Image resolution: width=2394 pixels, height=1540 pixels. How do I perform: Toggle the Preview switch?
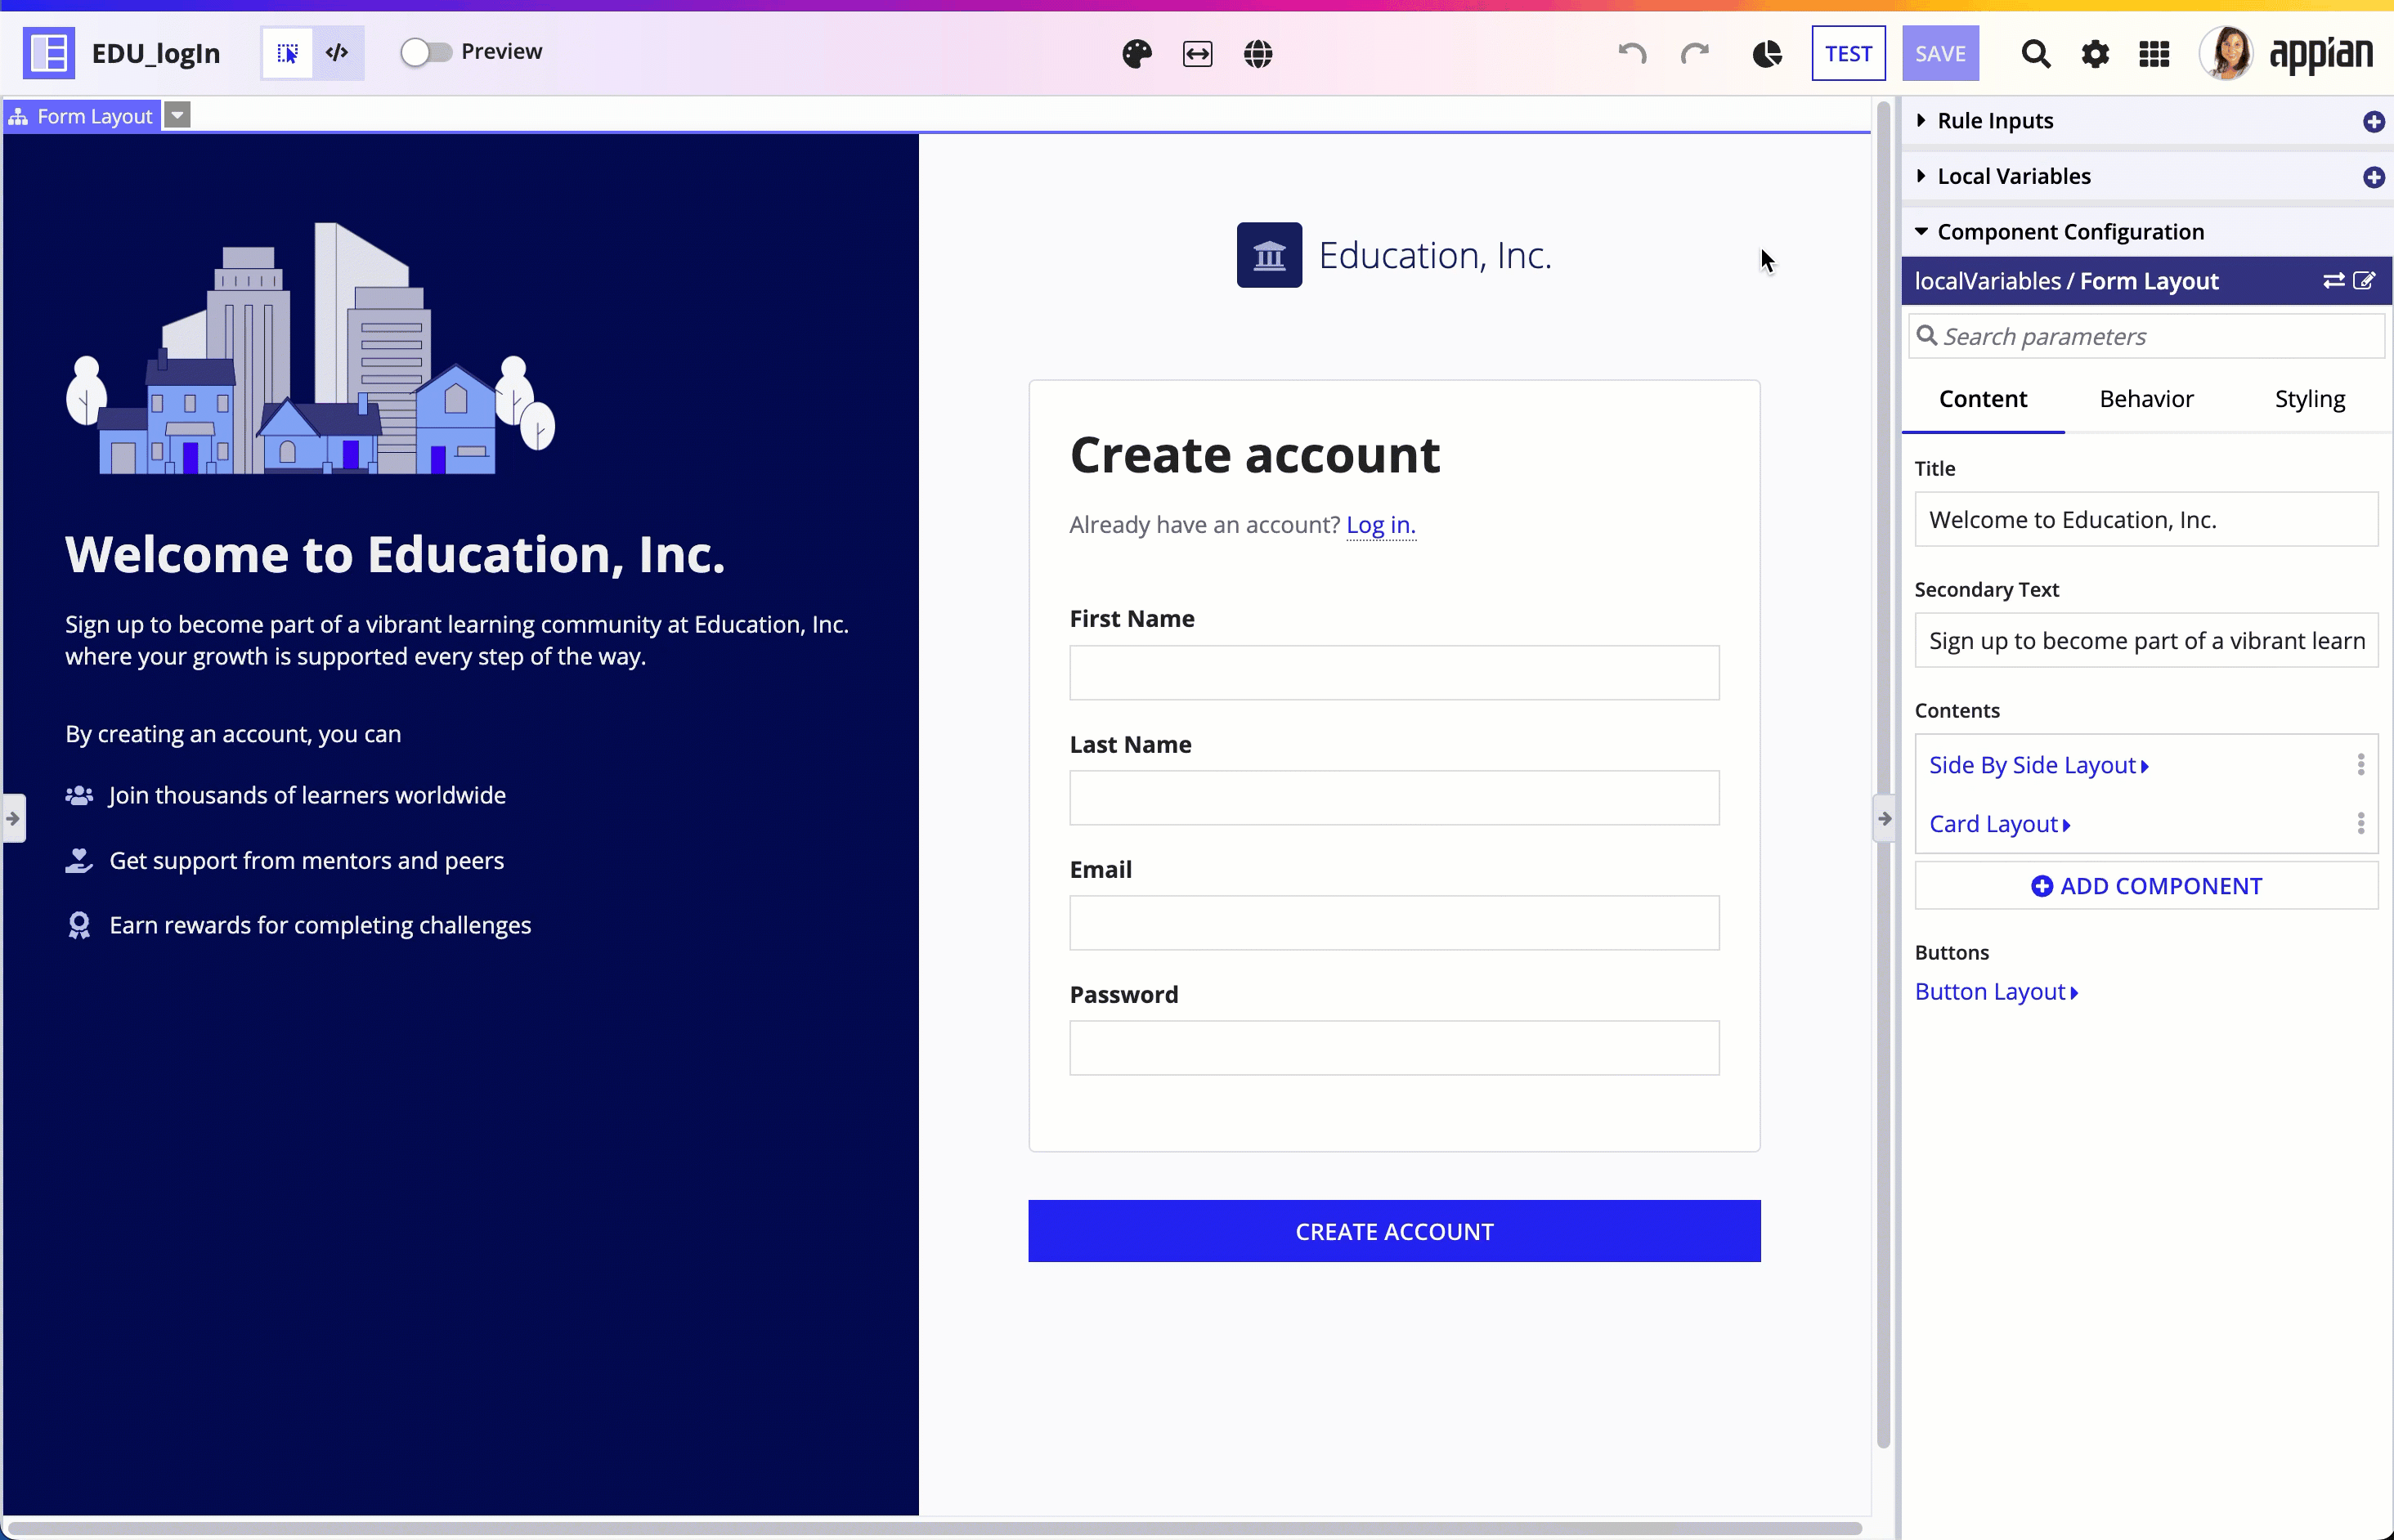tap(426, 52)
